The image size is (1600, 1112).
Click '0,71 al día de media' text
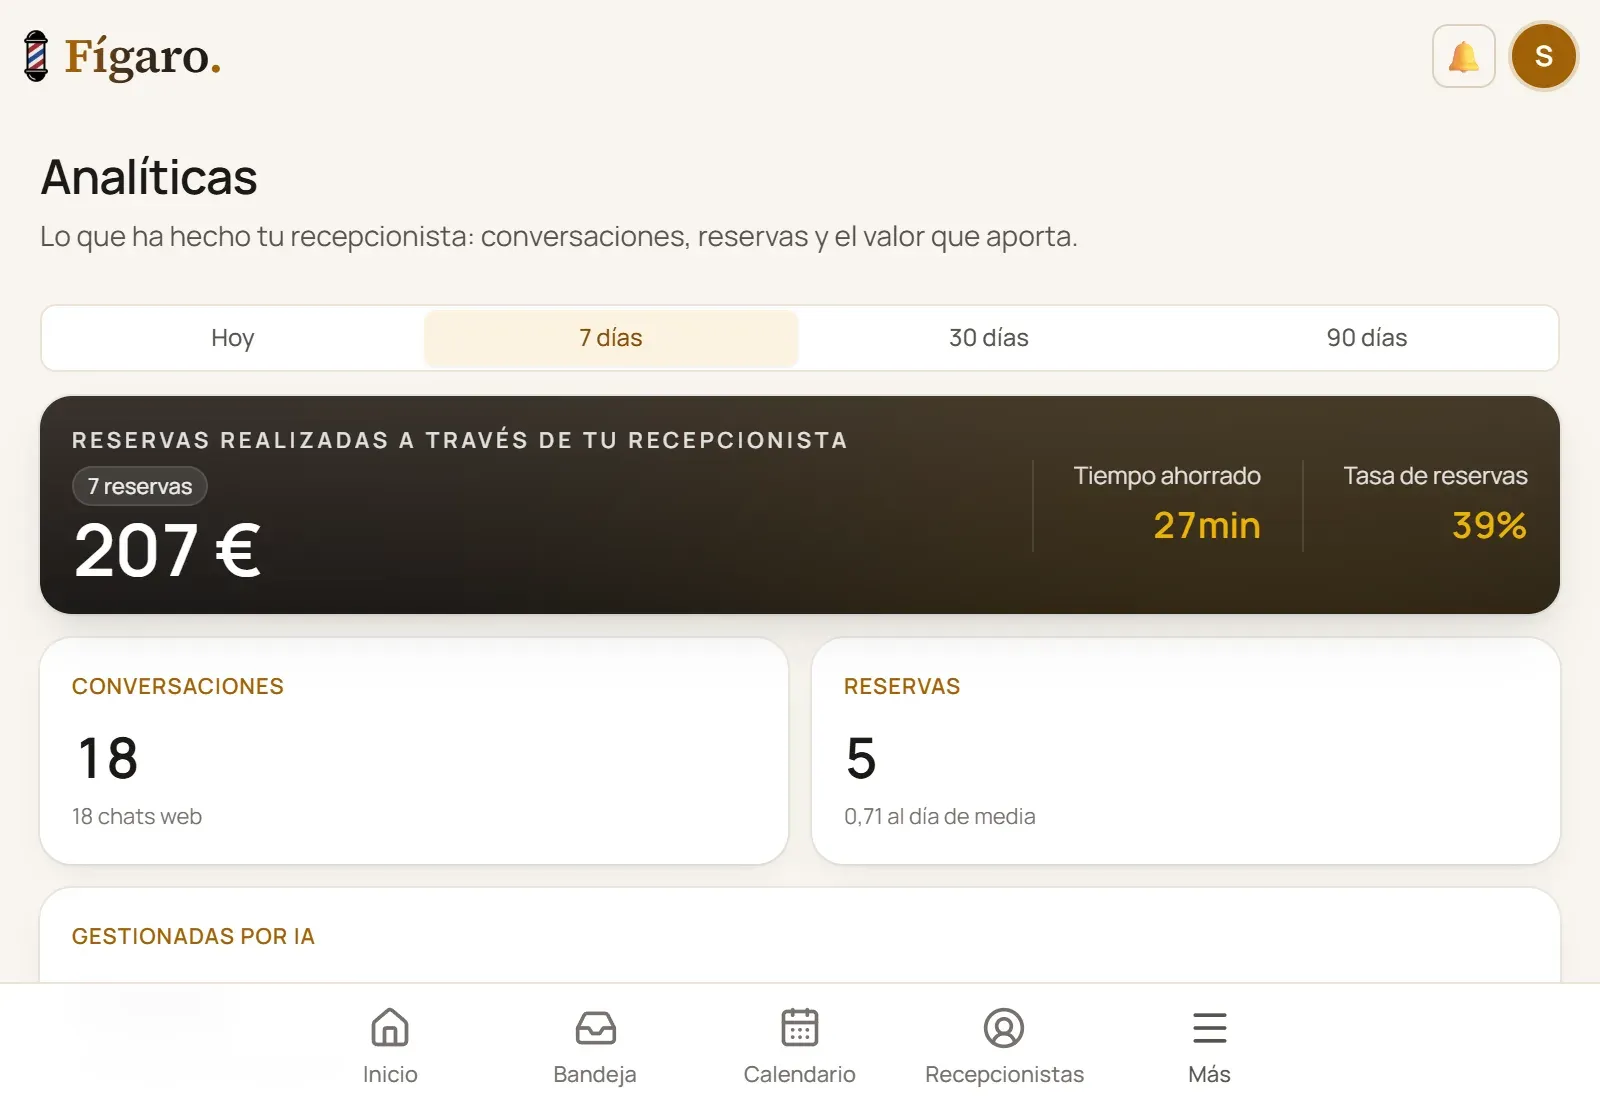pyautogui.click(x=940, y=816)
